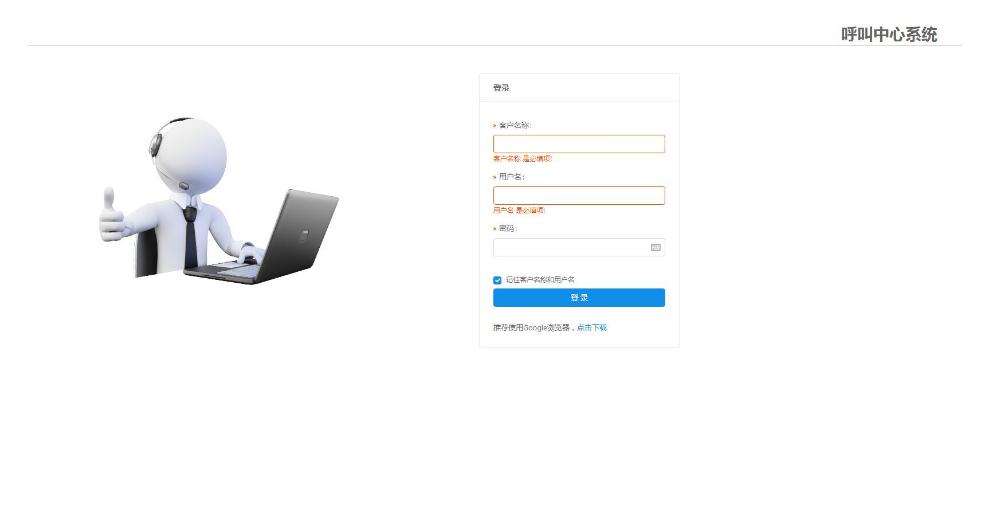Screen dimensions: 984x510
Task: Click the 呼叫中心系统 header title
Action: coord(889,35)
